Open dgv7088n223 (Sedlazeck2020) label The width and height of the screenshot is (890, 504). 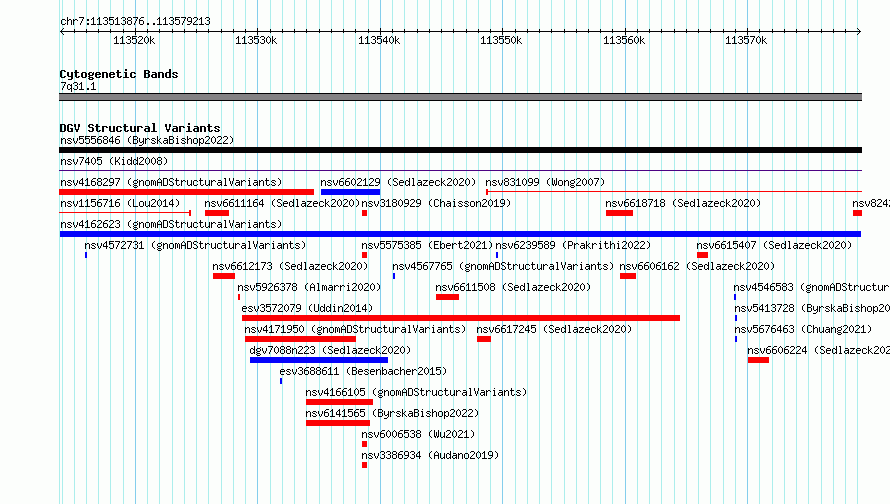(x=330, y=350)
